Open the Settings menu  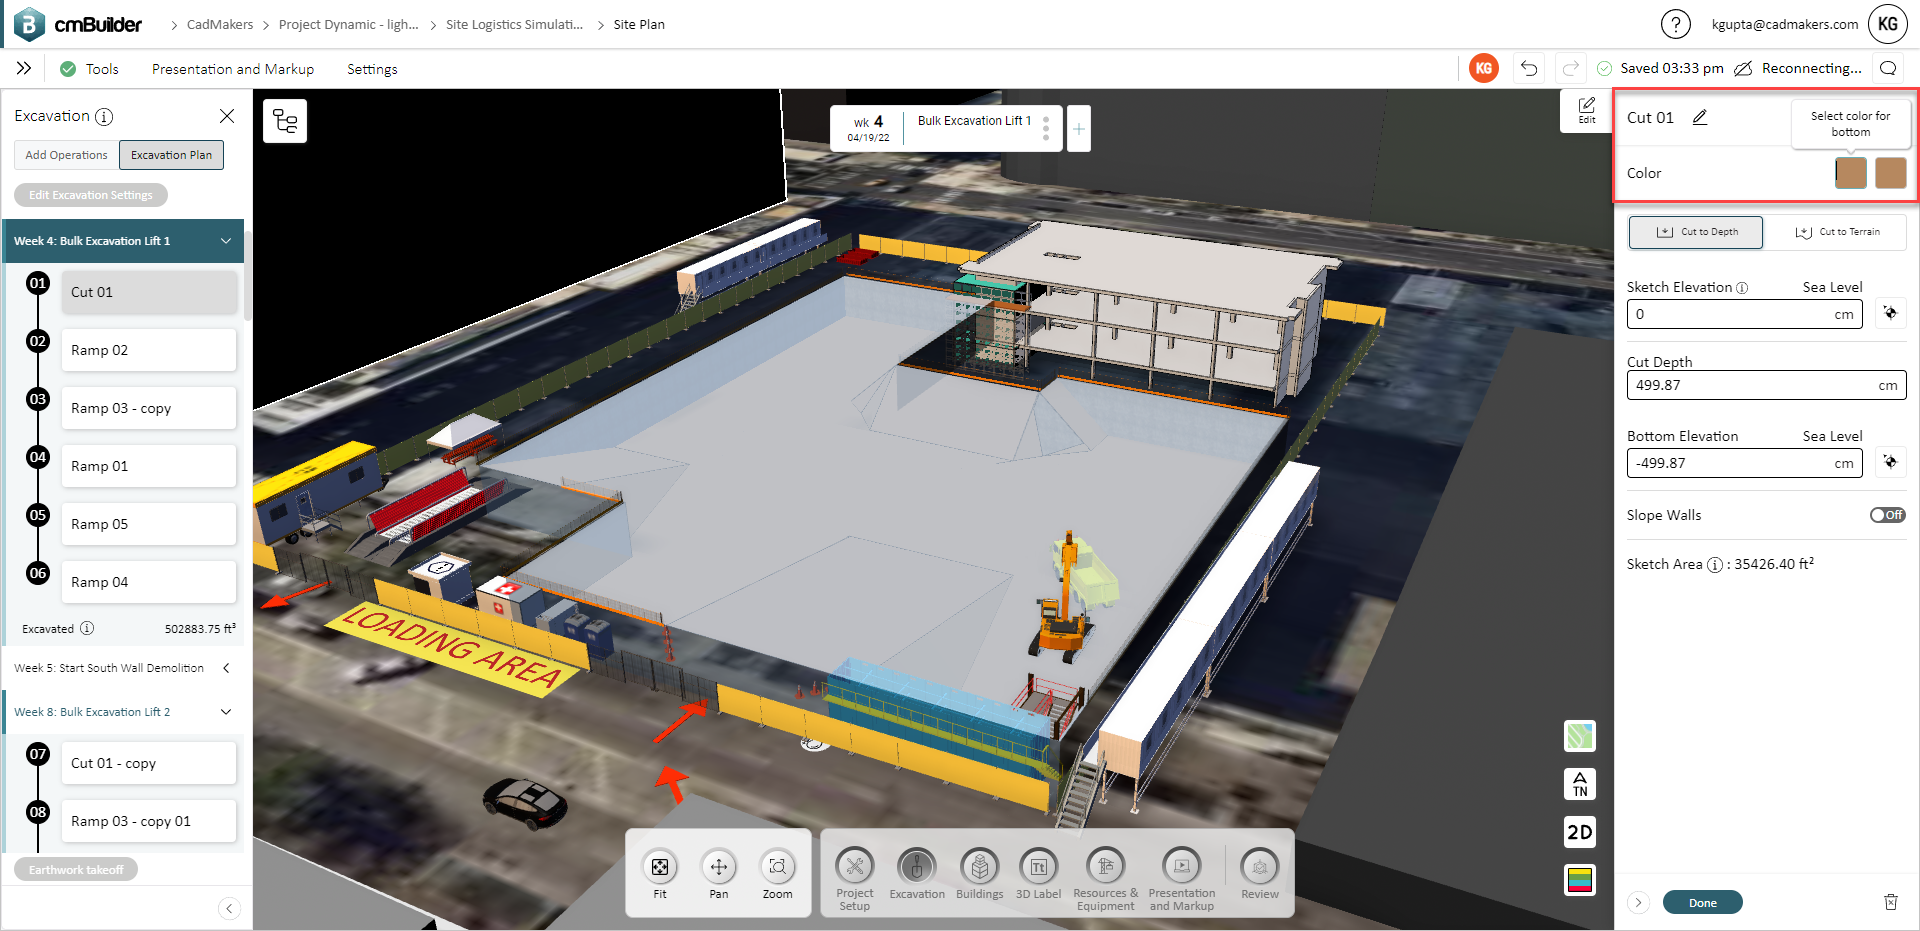[371, 68]
